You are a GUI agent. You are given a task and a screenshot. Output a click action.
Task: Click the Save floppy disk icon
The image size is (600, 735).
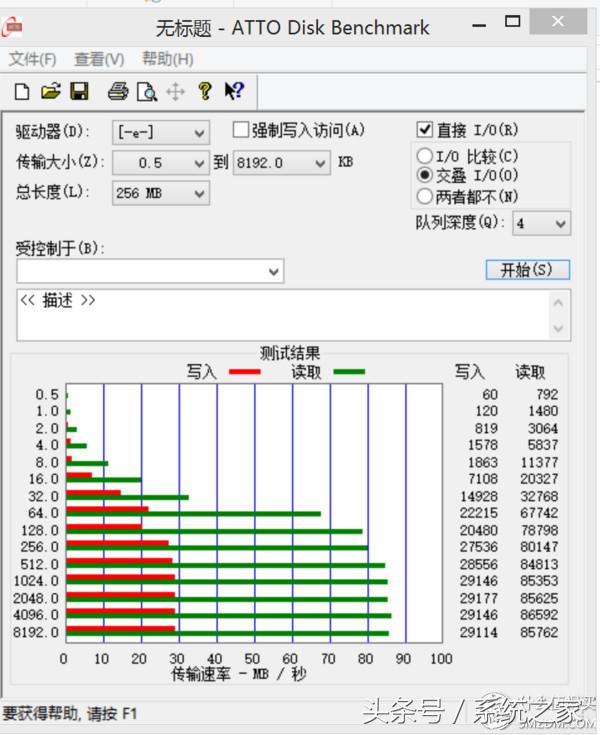(79, 91)
